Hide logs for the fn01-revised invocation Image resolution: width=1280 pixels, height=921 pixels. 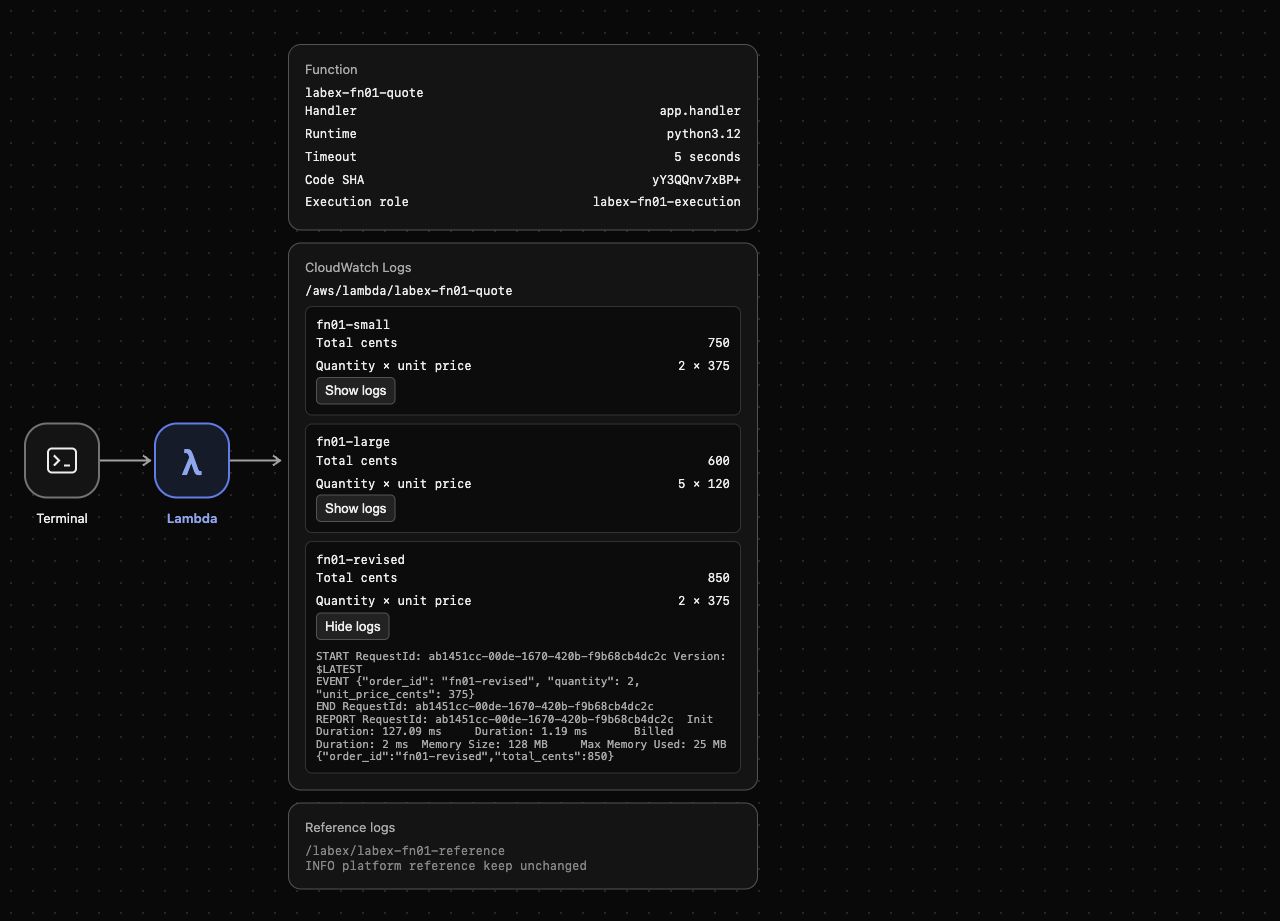[x=352, y=627]
